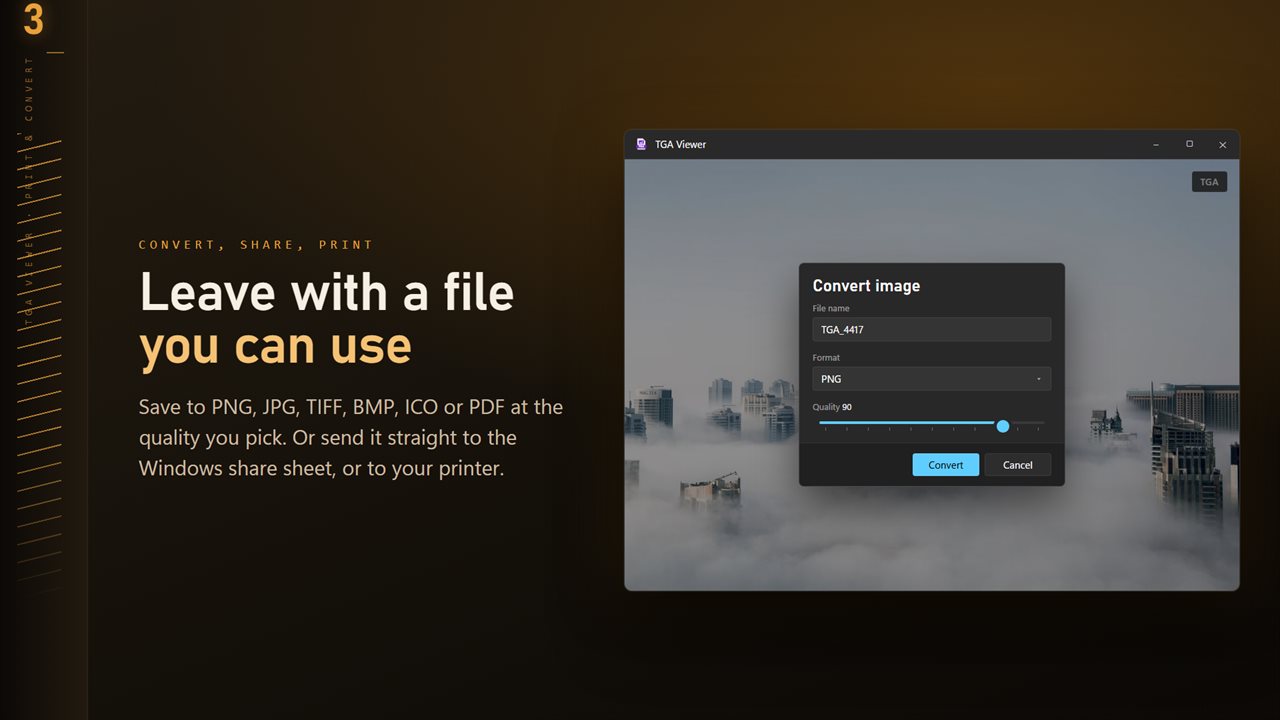Image resolution: width=1280 pixels, height=720 pixels.
Task: Click the Quality slider handle
Action: (x=1003, y=426)
